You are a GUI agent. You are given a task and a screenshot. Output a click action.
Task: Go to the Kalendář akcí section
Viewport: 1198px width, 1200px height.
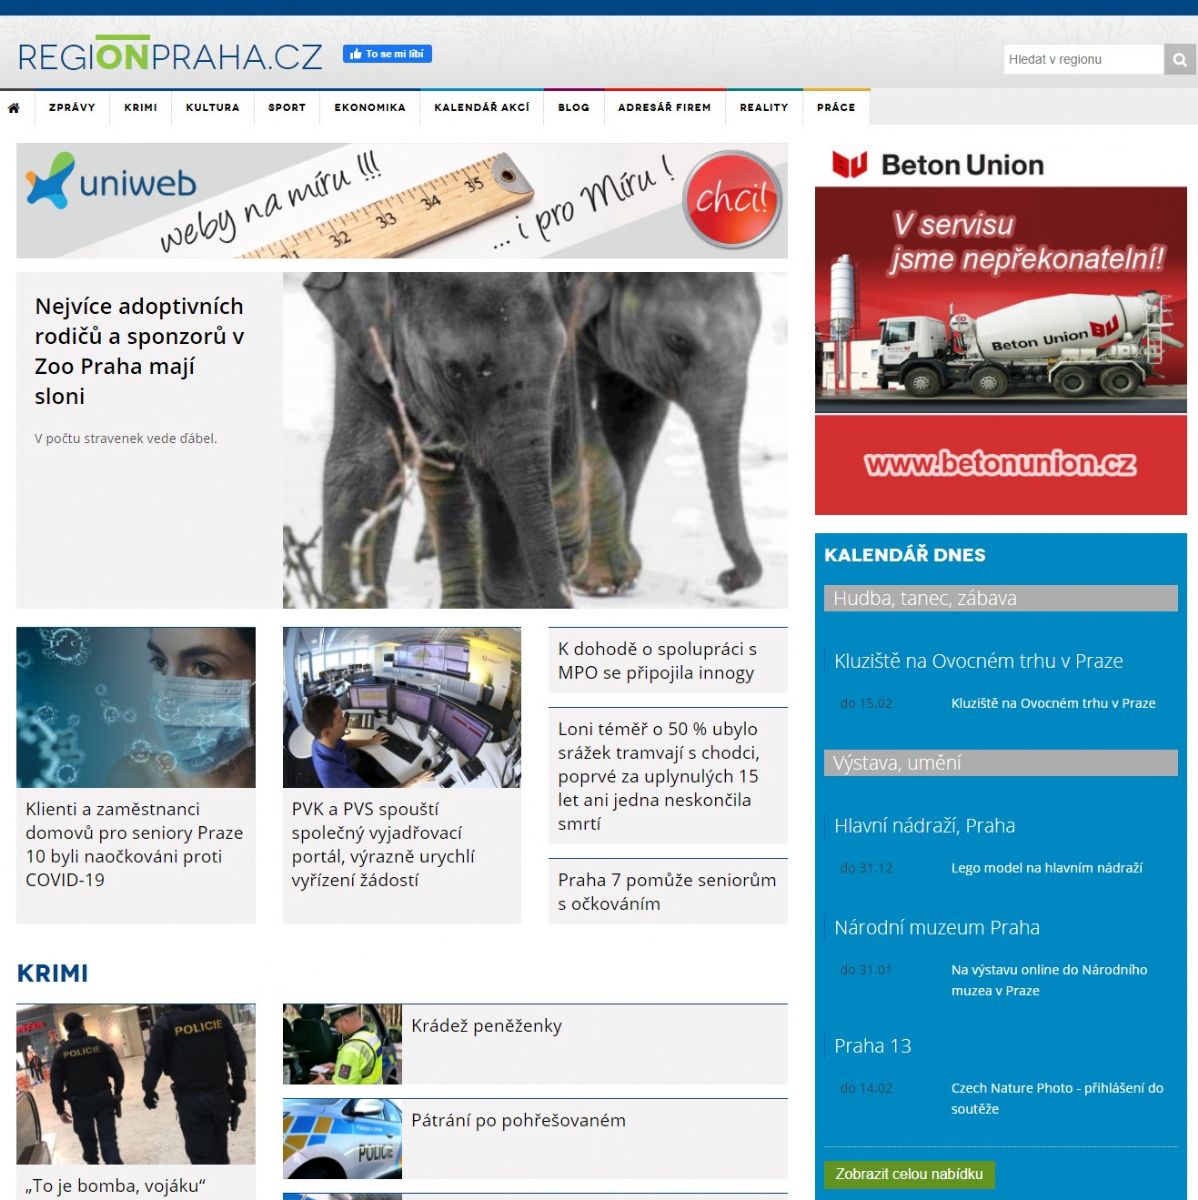[481, 108]
